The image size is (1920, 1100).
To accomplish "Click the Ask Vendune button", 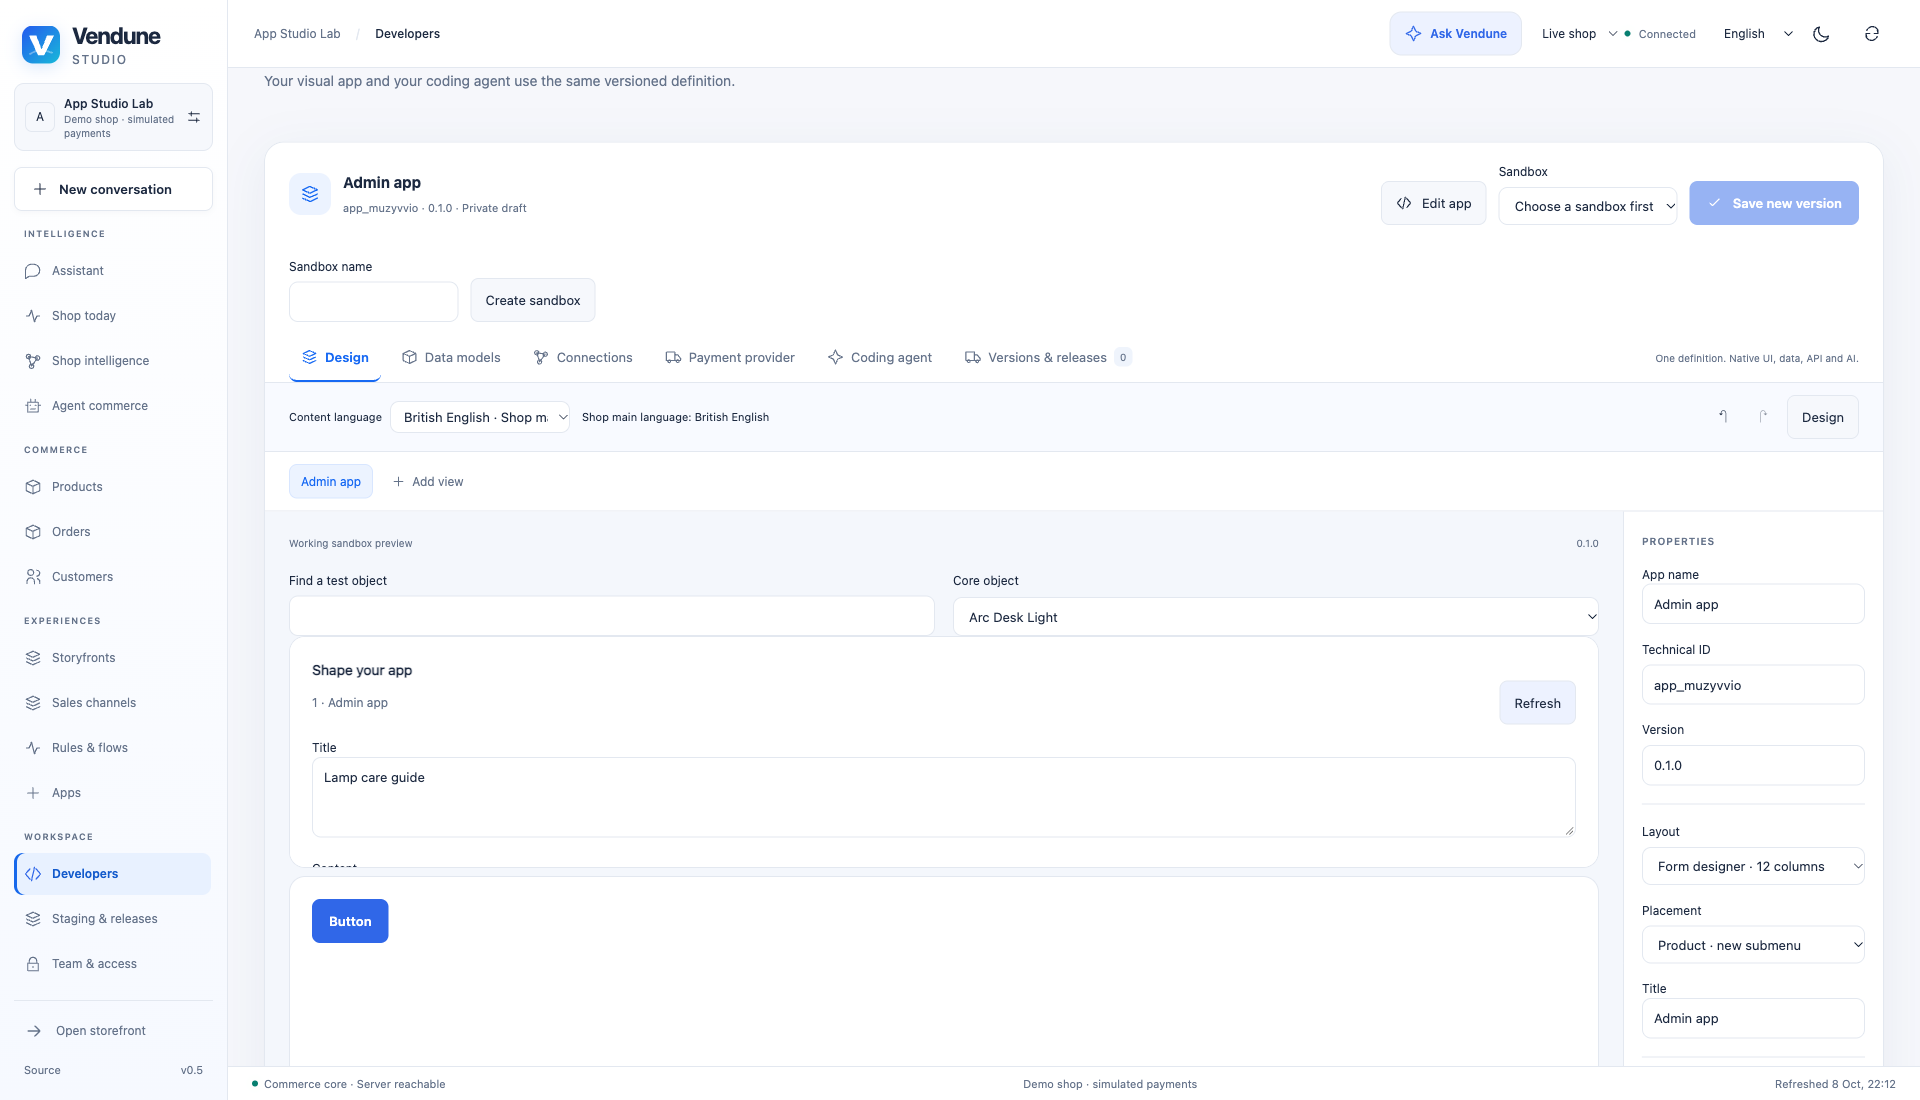I will (x=1456, y=34).
